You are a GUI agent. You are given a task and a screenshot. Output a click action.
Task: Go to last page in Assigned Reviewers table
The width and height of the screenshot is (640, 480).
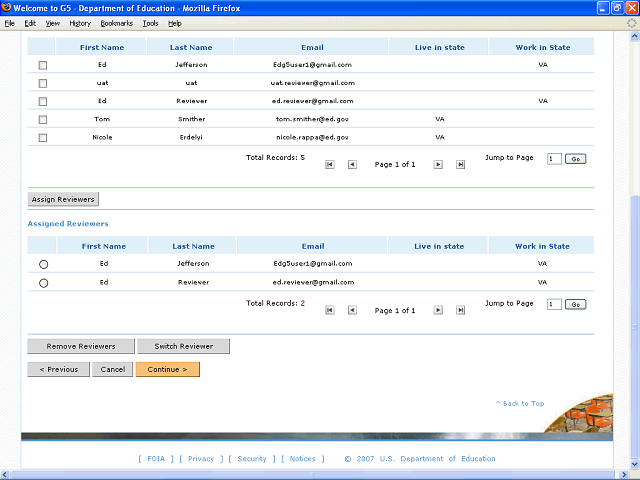click(460, 310)
